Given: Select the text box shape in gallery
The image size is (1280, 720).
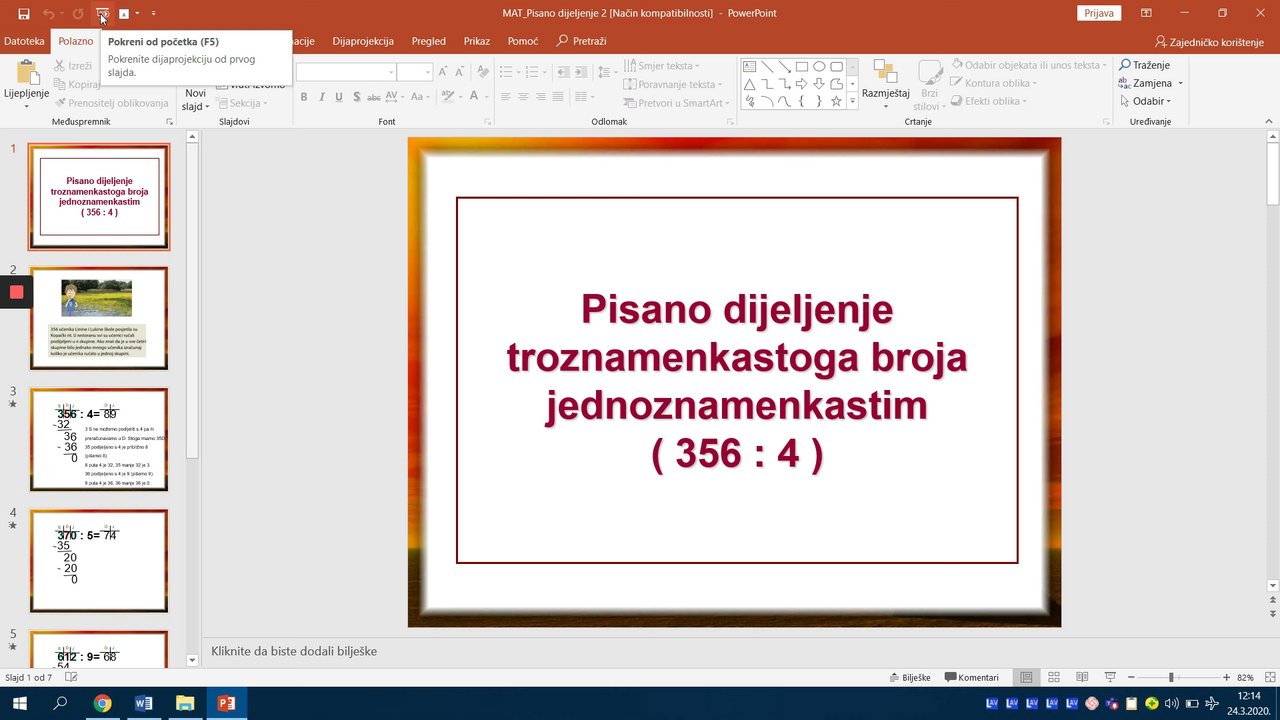Looking at the screenshot, I should 750,67.
